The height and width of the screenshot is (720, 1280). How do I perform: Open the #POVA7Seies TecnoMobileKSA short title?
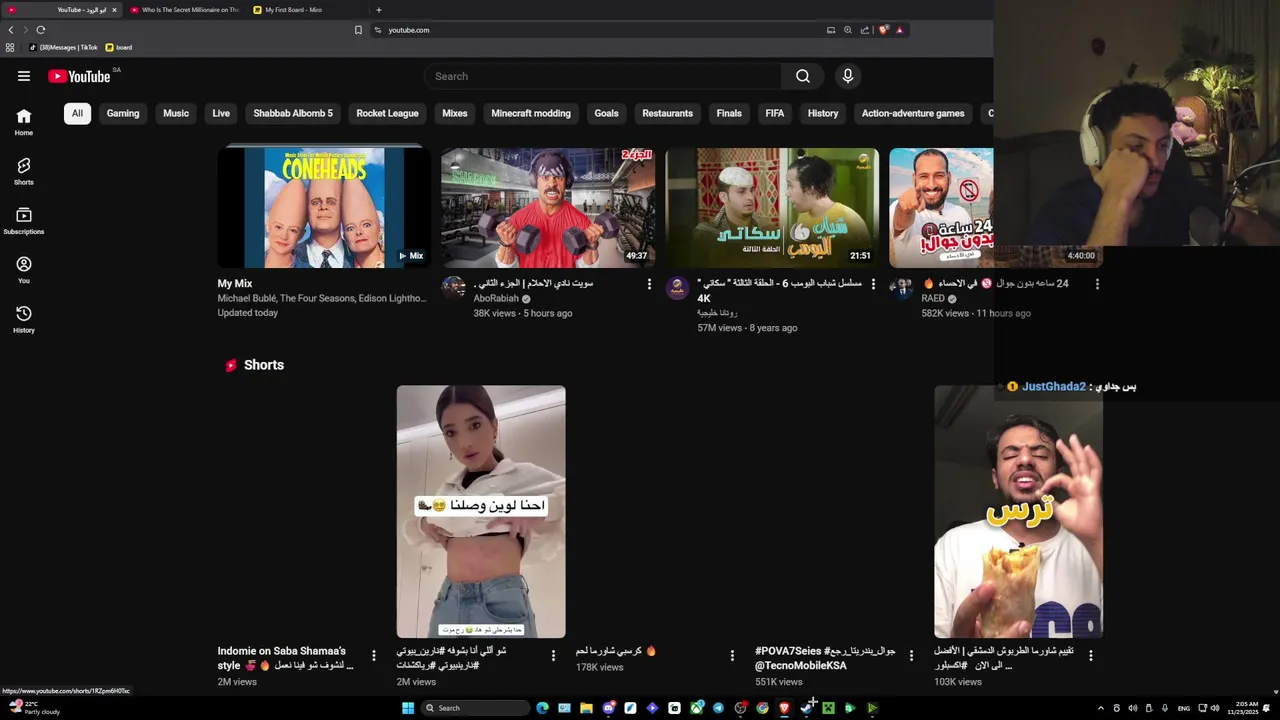[x=825, y=658]
